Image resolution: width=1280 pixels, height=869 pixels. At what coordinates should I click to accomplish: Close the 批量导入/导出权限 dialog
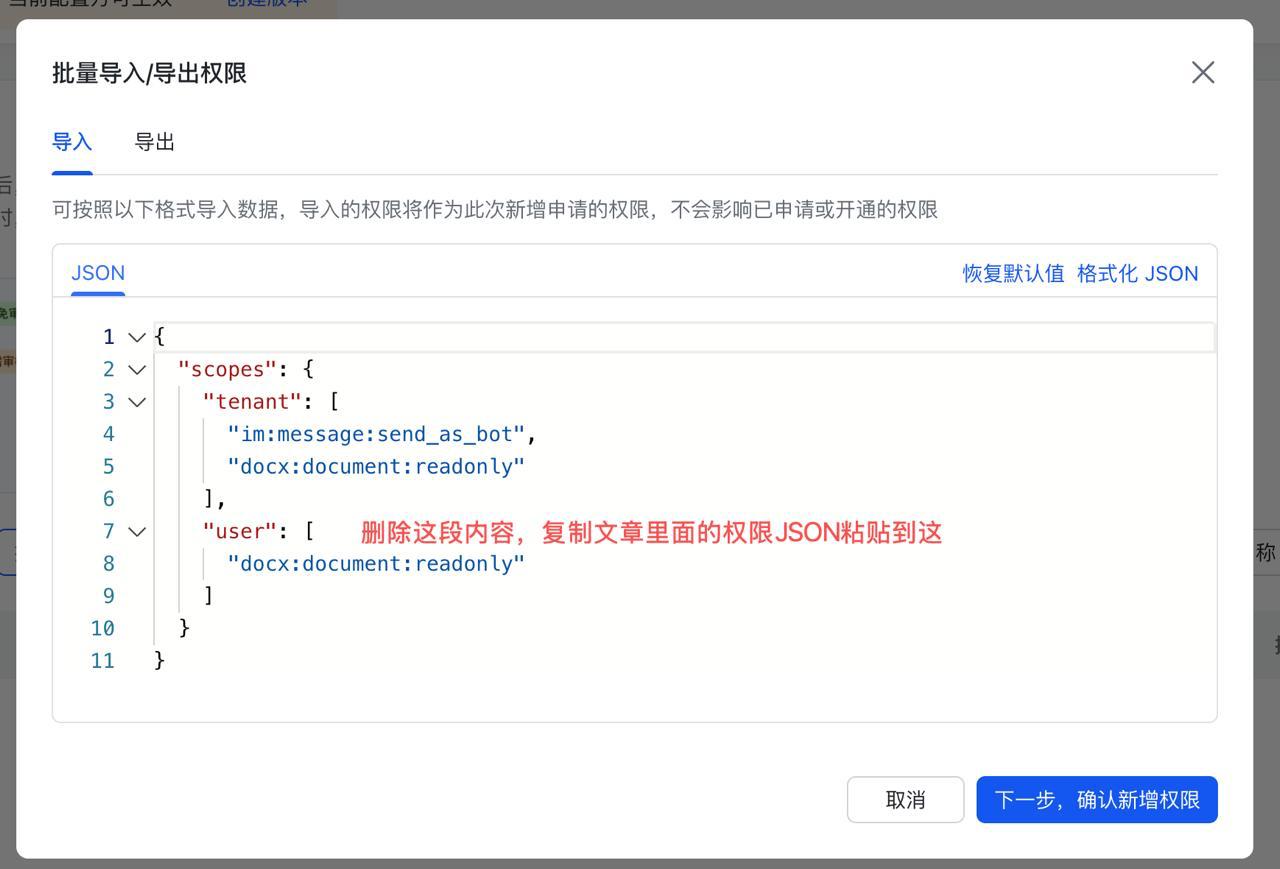pyautogui.click(x=1202, y=72)
